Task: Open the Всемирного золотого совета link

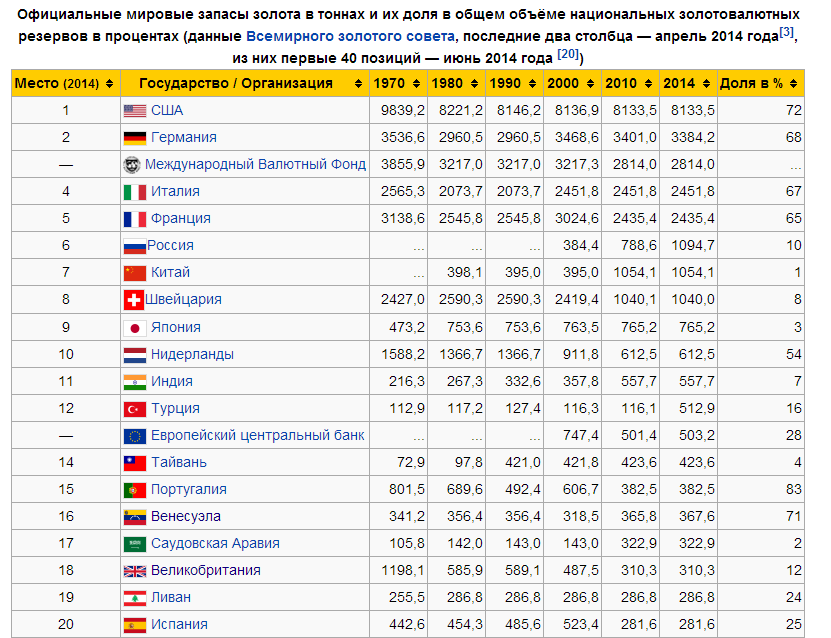Action: tap(350, 37)
